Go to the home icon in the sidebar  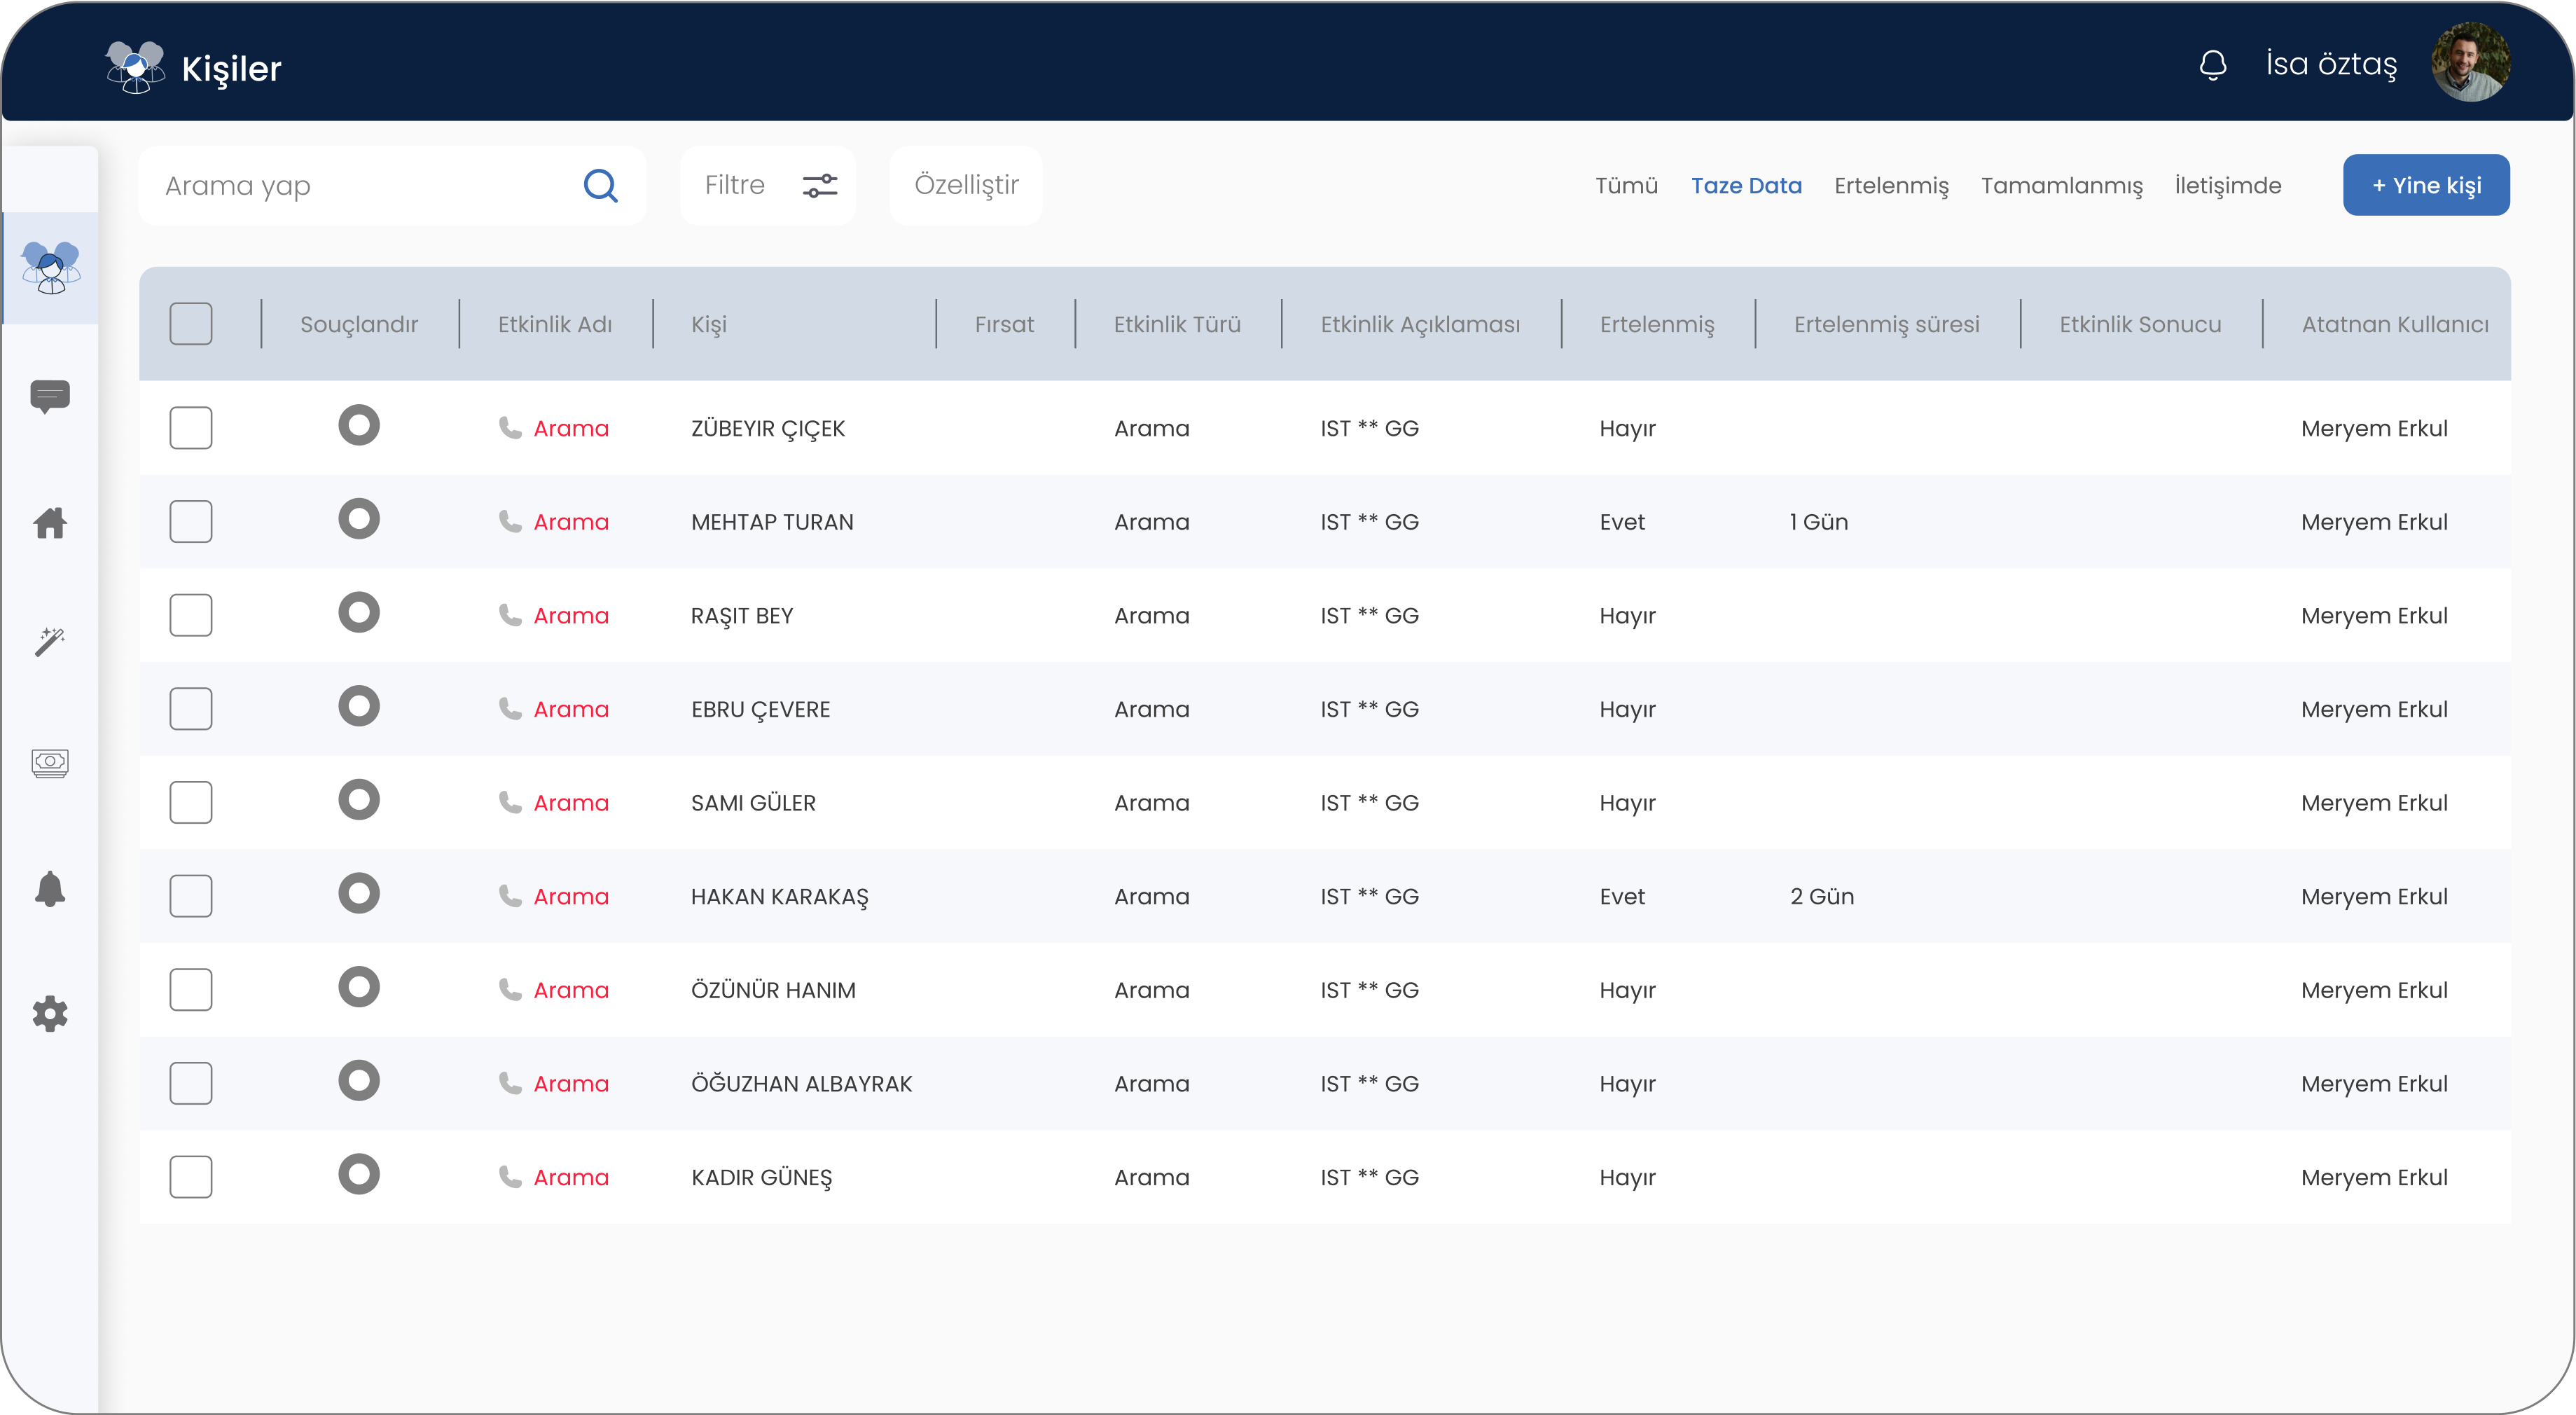tap(50, 522)
